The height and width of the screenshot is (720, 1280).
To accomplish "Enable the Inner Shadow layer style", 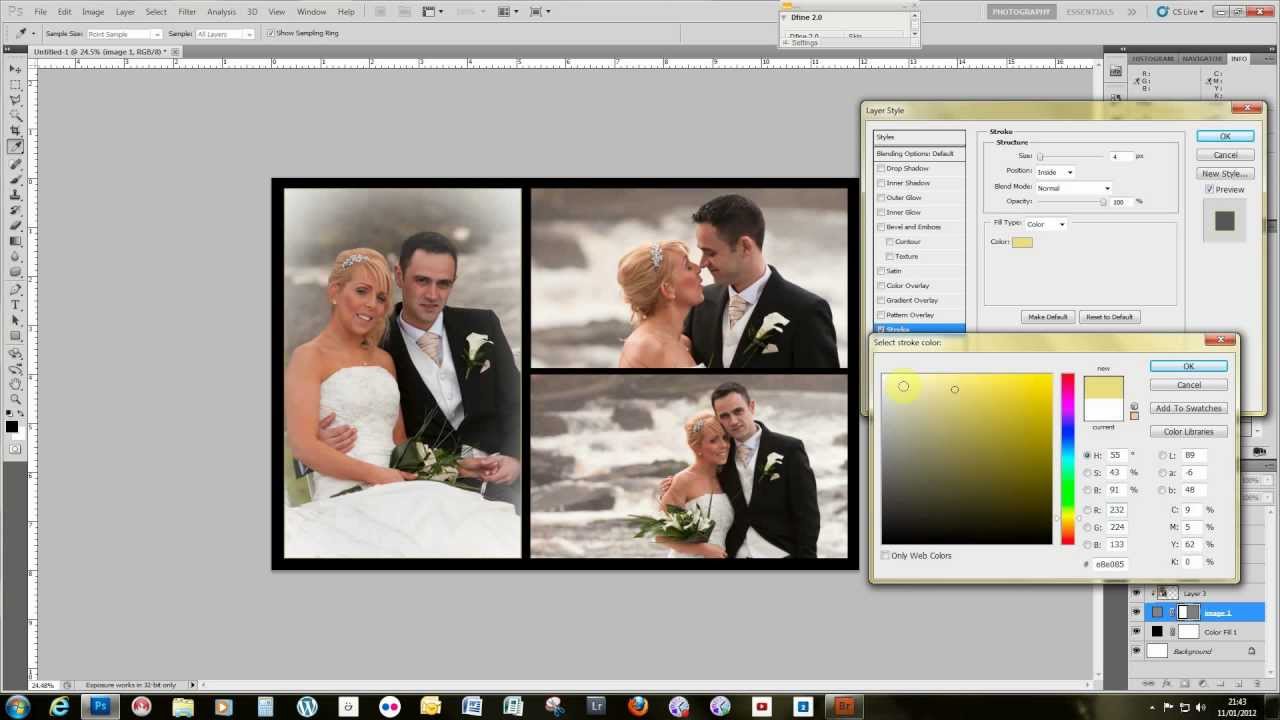I will (x=881, y=183).
